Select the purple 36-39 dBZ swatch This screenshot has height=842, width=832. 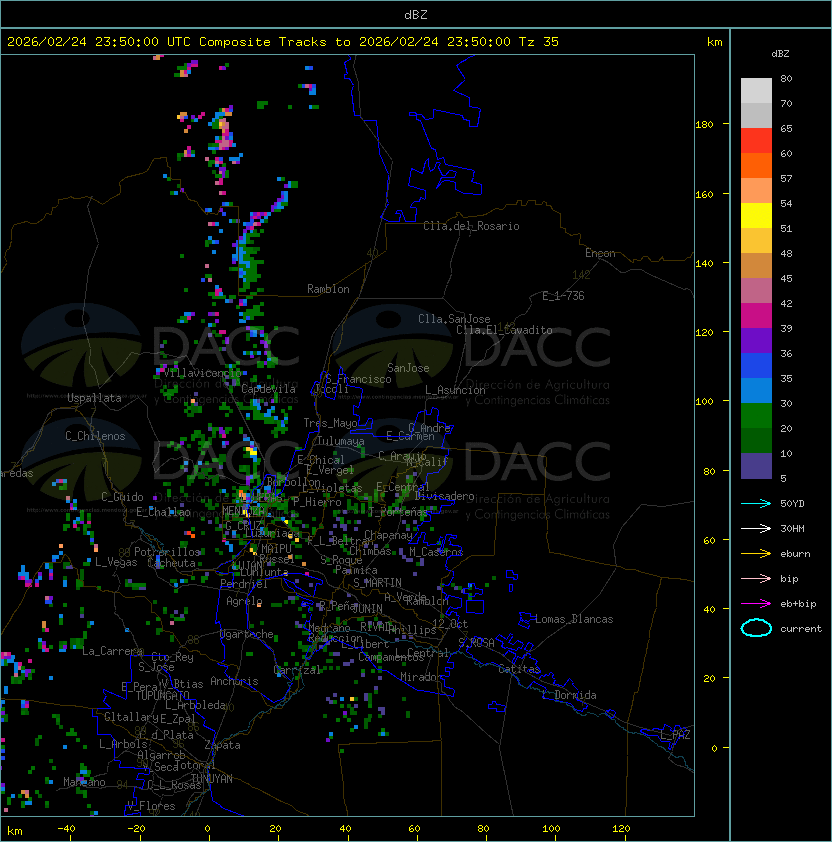[x=756, y=341]
